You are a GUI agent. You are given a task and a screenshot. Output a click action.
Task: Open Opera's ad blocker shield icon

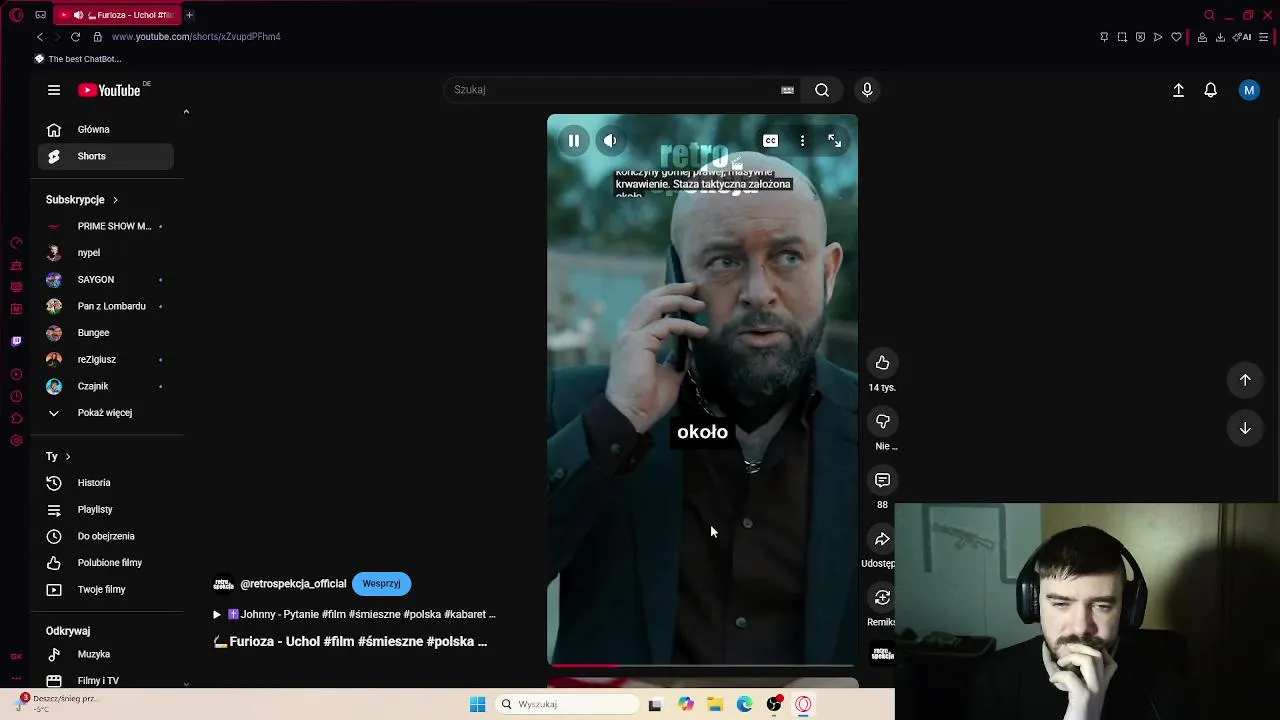[1140, 37]
